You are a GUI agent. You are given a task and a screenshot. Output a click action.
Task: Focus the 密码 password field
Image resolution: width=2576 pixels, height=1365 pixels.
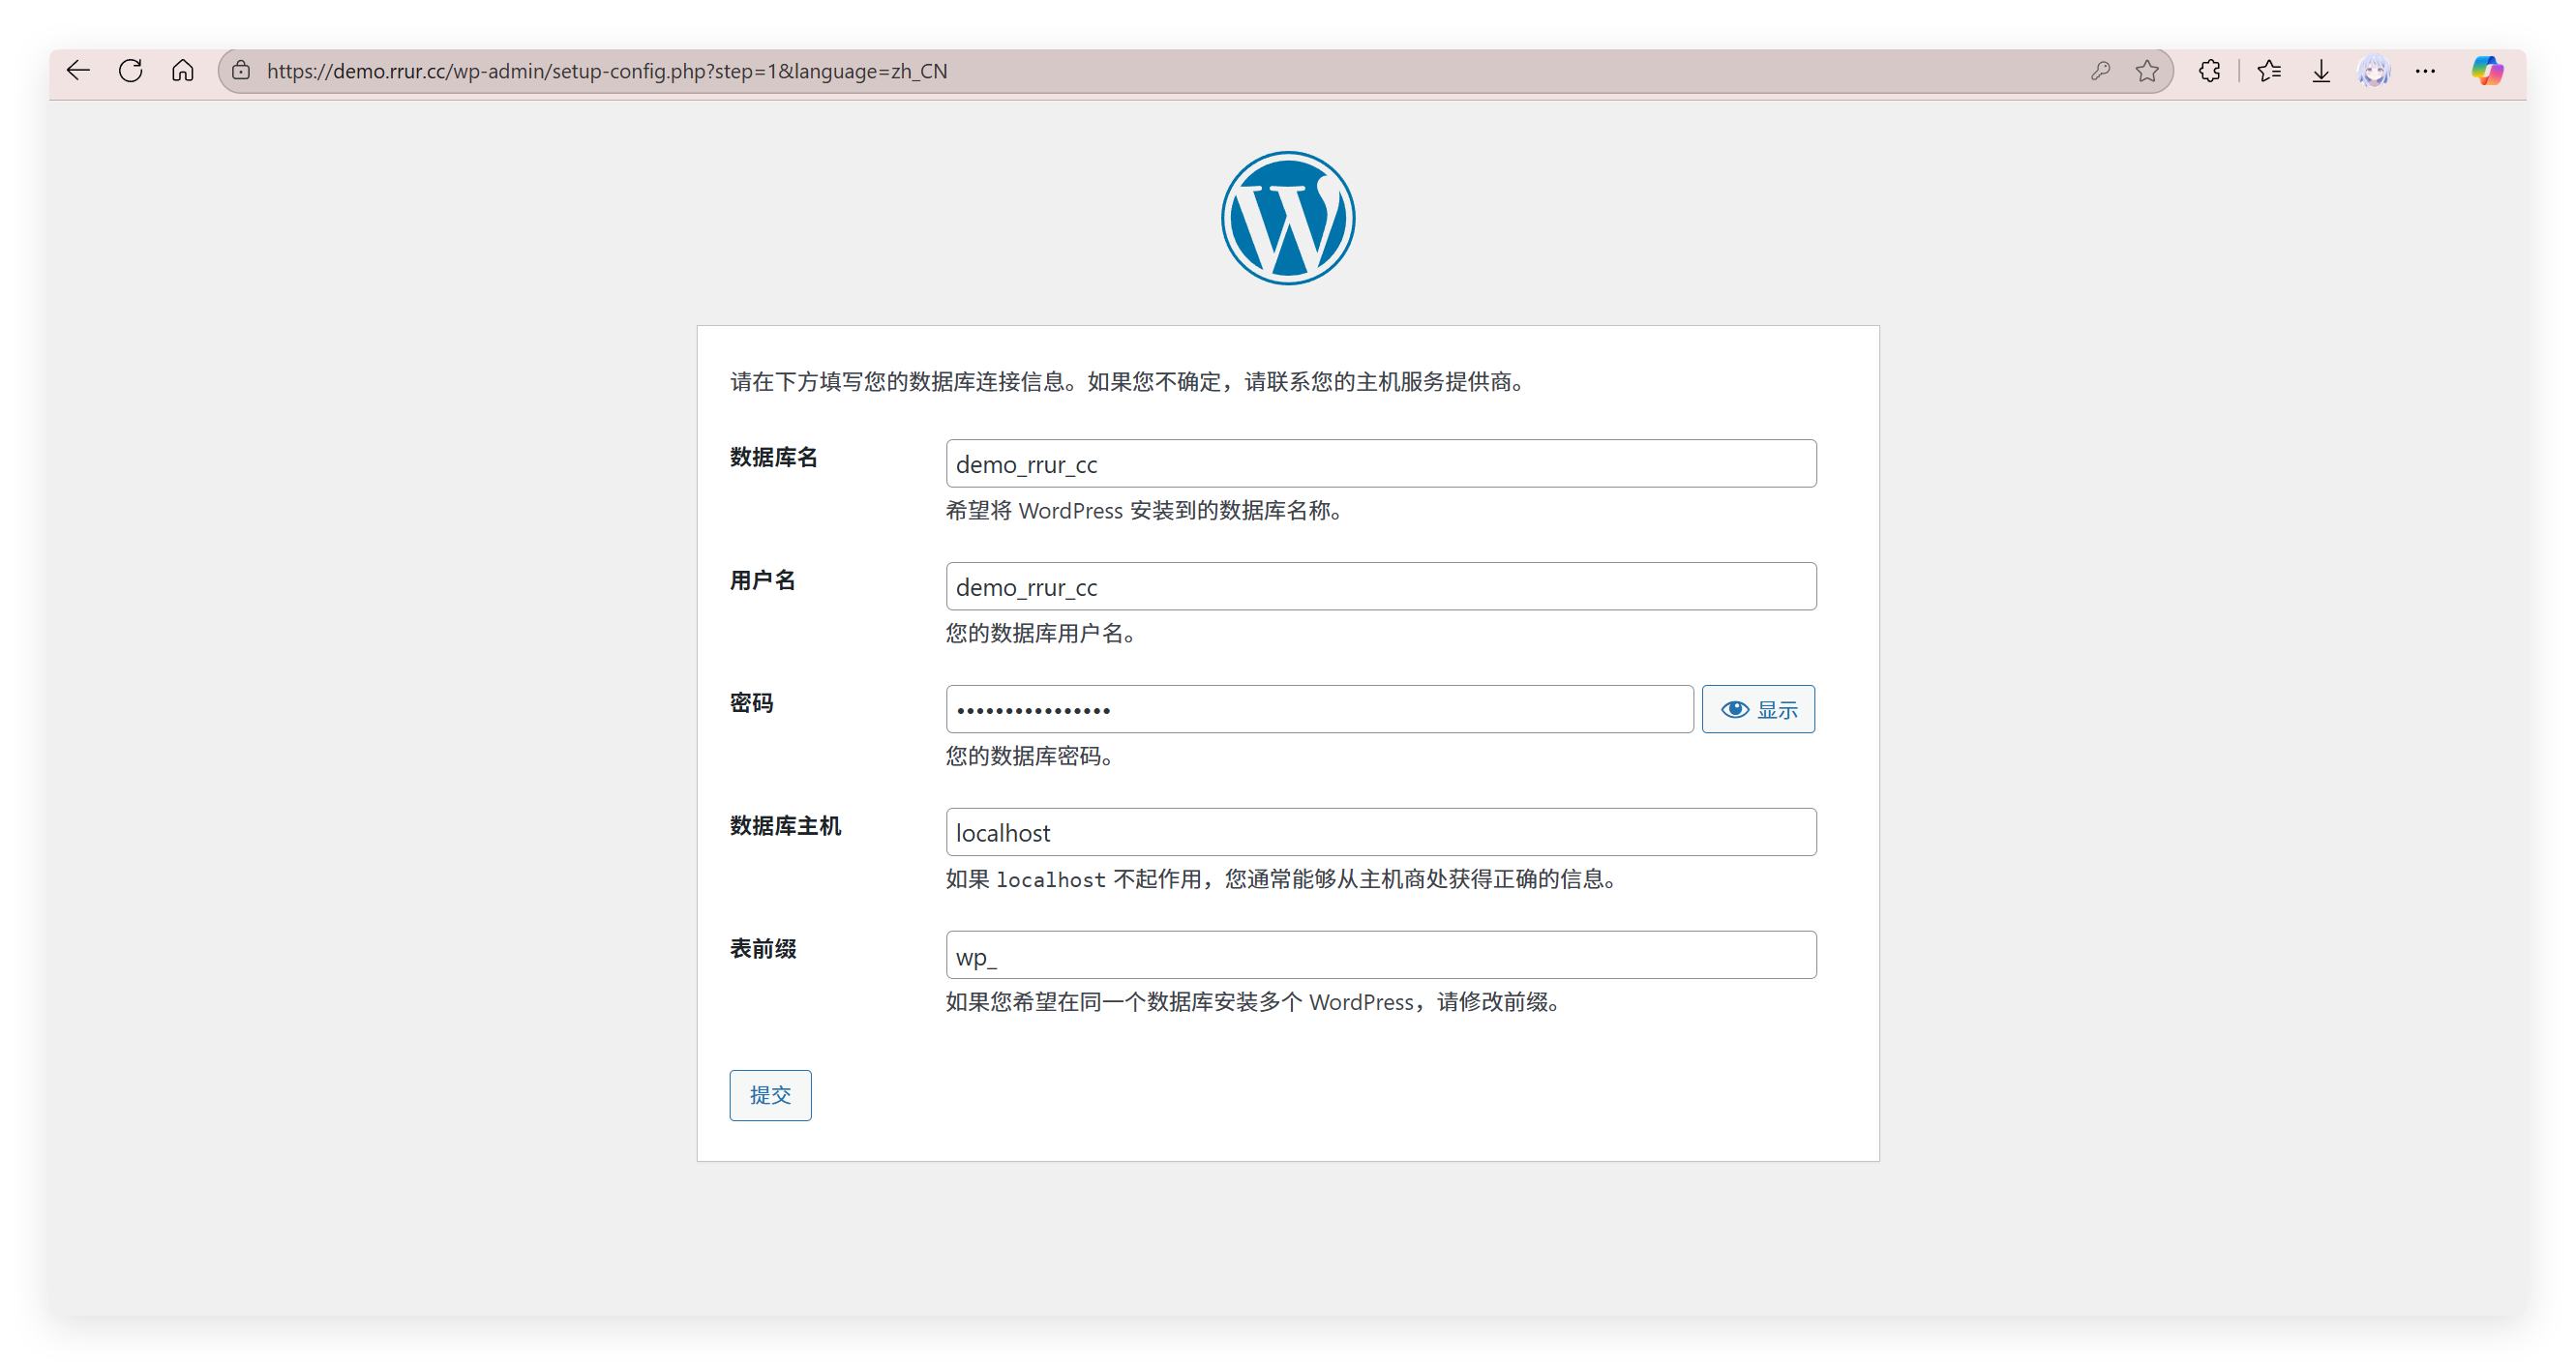coord(1320,710)
